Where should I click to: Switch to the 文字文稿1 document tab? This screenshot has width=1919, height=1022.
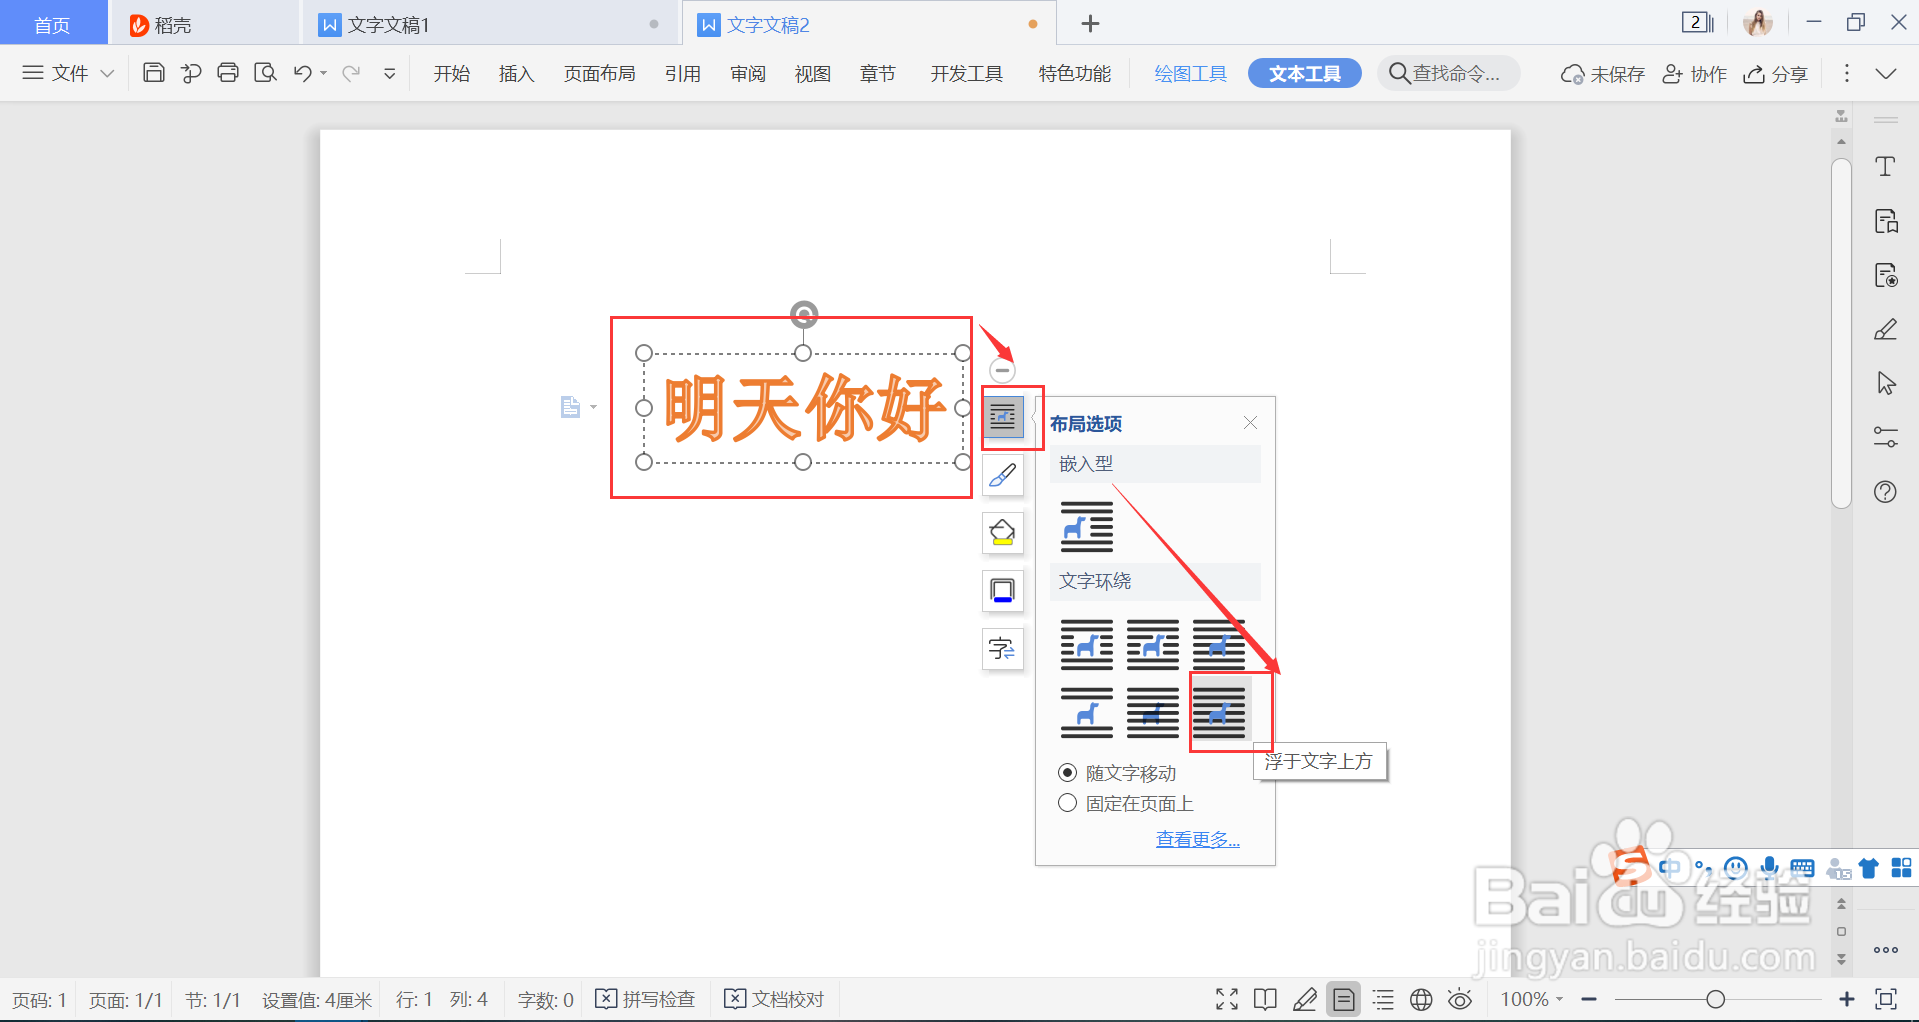click(388, 24)
